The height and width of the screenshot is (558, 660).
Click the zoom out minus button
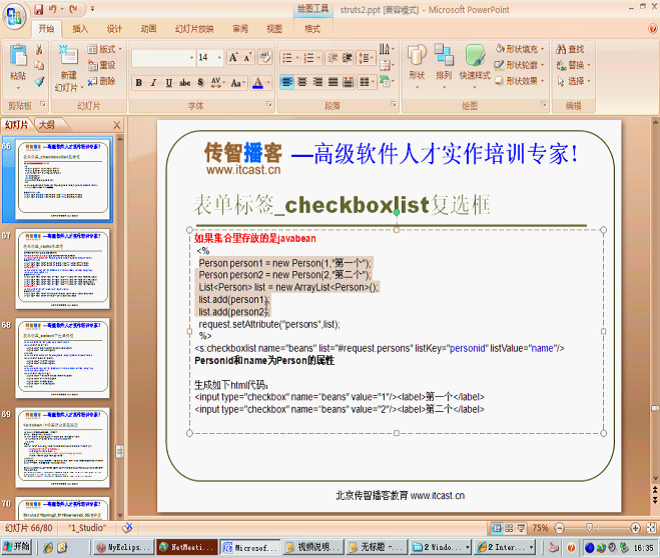(x=559, y=528)
